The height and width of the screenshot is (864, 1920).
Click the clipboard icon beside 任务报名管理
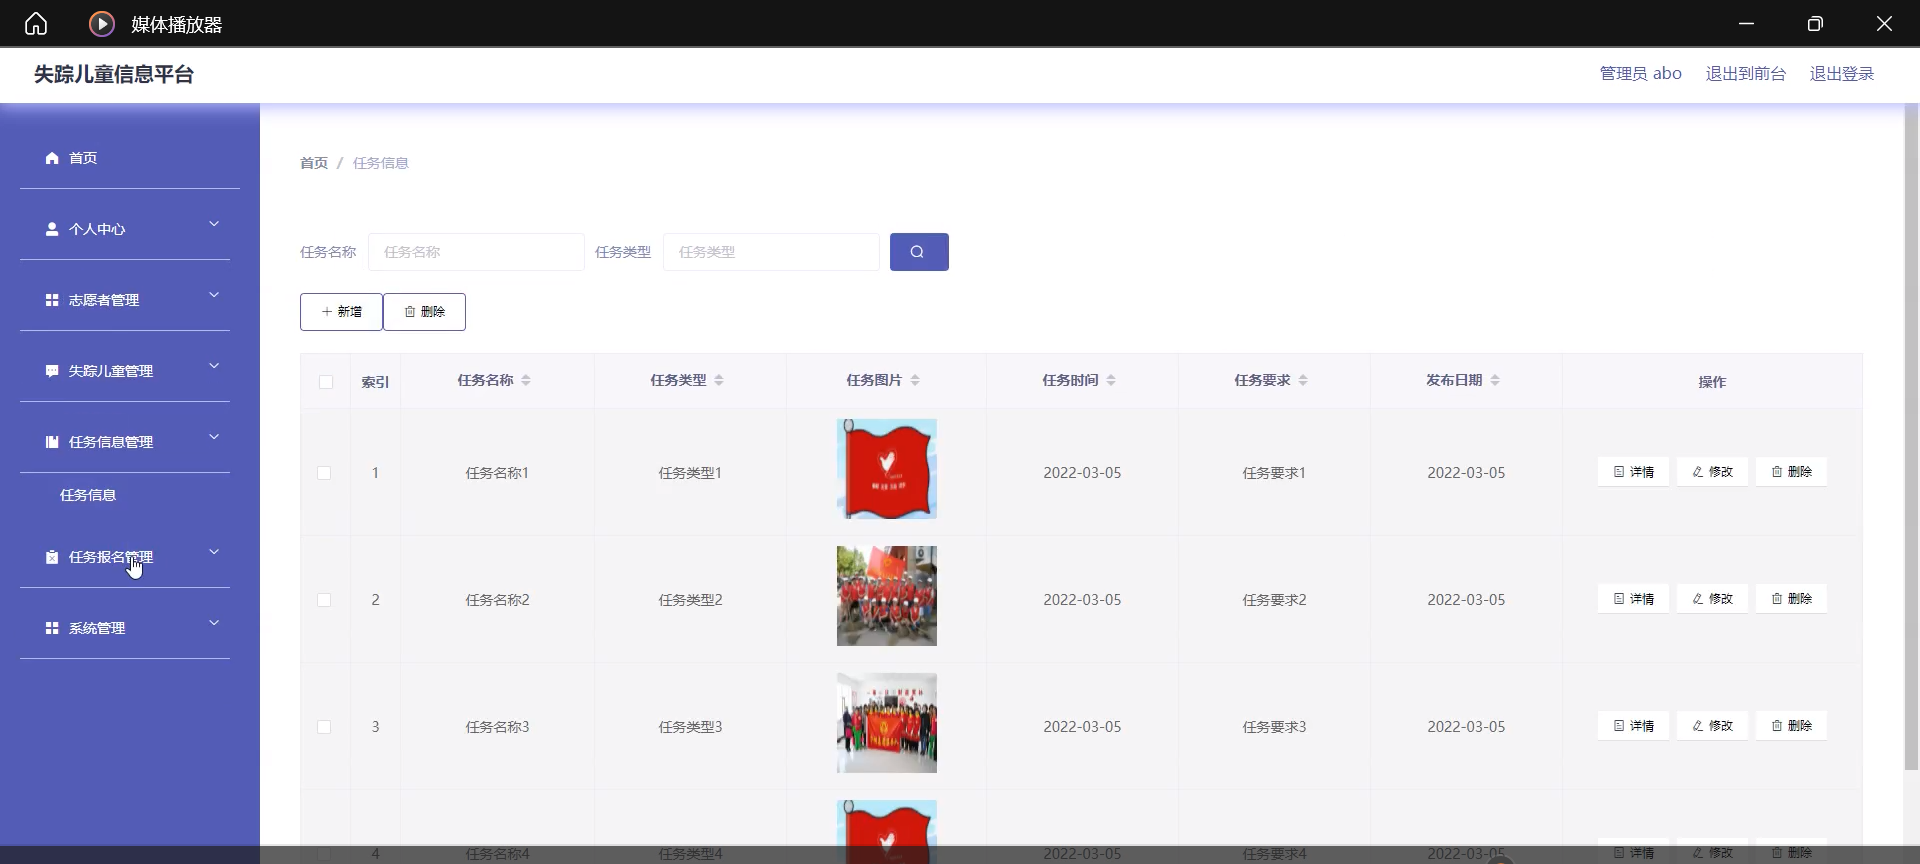pos(52,557)
